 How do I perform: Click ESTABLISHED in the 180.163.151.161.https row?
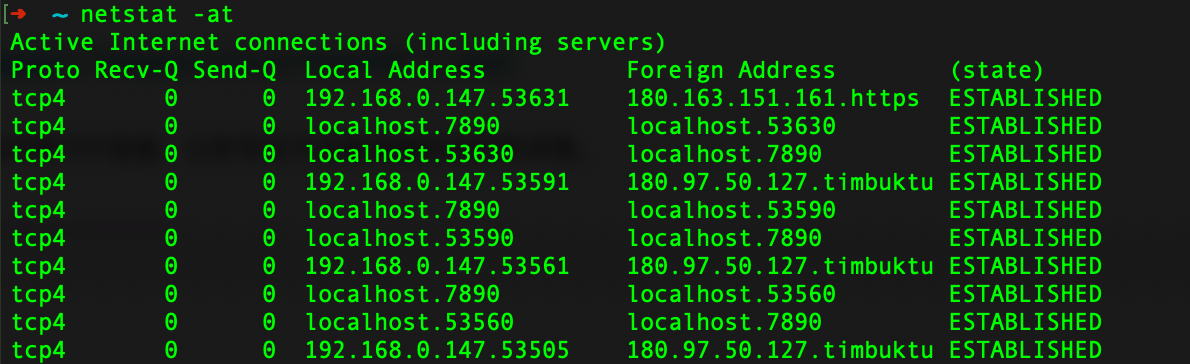point(1025,99)
